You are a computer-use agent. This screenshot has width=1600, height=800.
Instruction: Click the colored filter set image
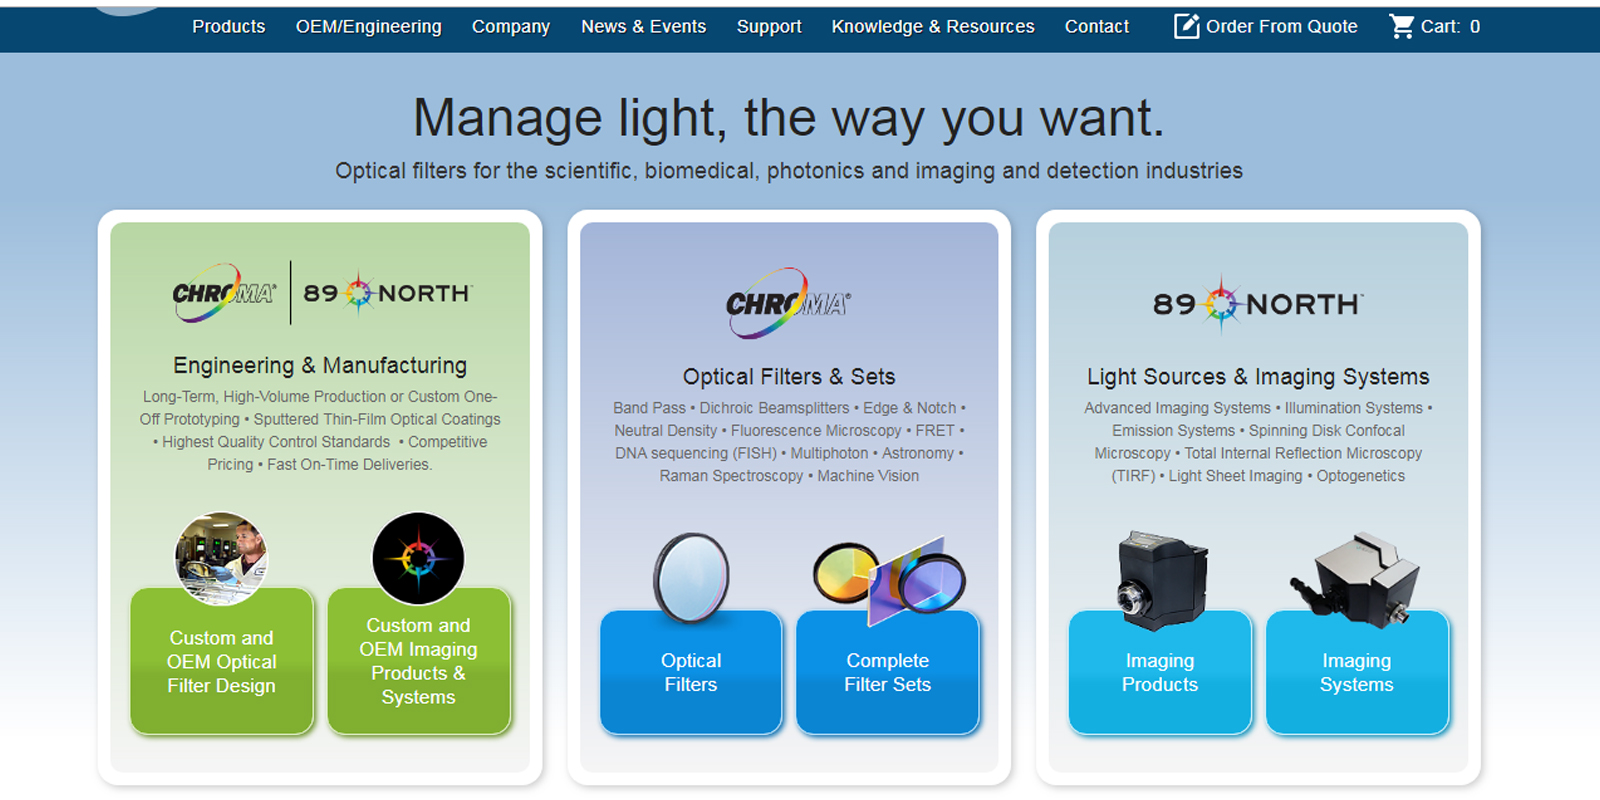tap(889, 580)
